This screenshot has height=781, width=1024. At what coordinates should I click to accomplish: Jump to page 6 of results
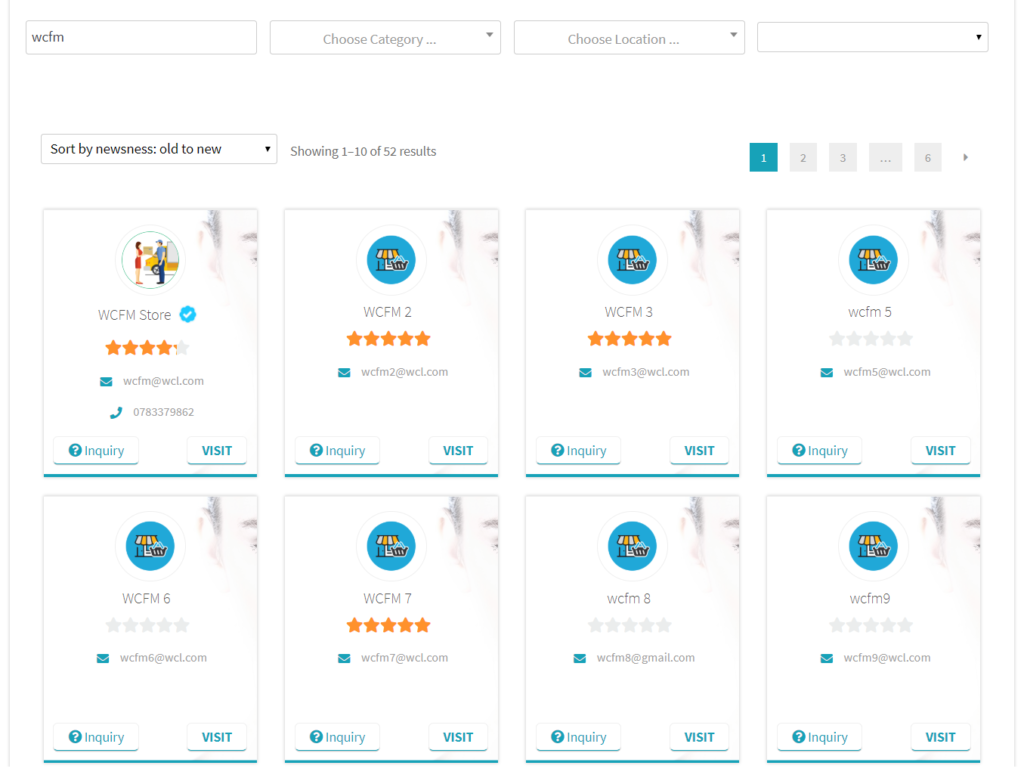click(x=927, y=157)
